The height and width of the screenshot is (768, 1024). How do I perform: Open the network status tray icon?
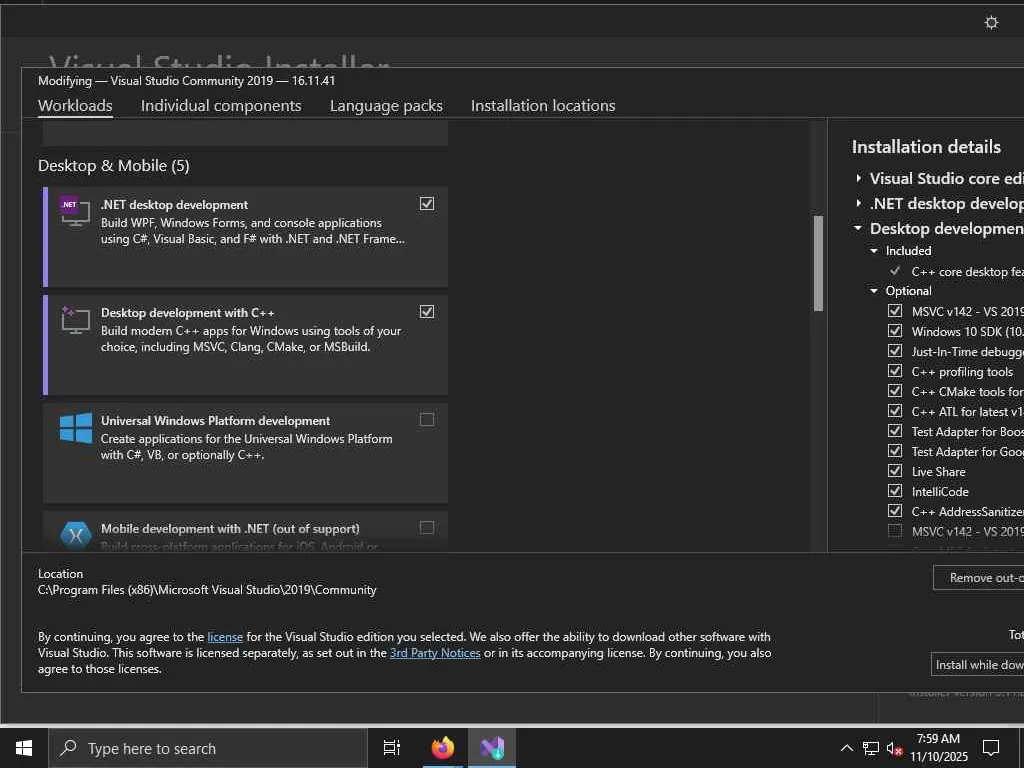click(x=870, y=748)
